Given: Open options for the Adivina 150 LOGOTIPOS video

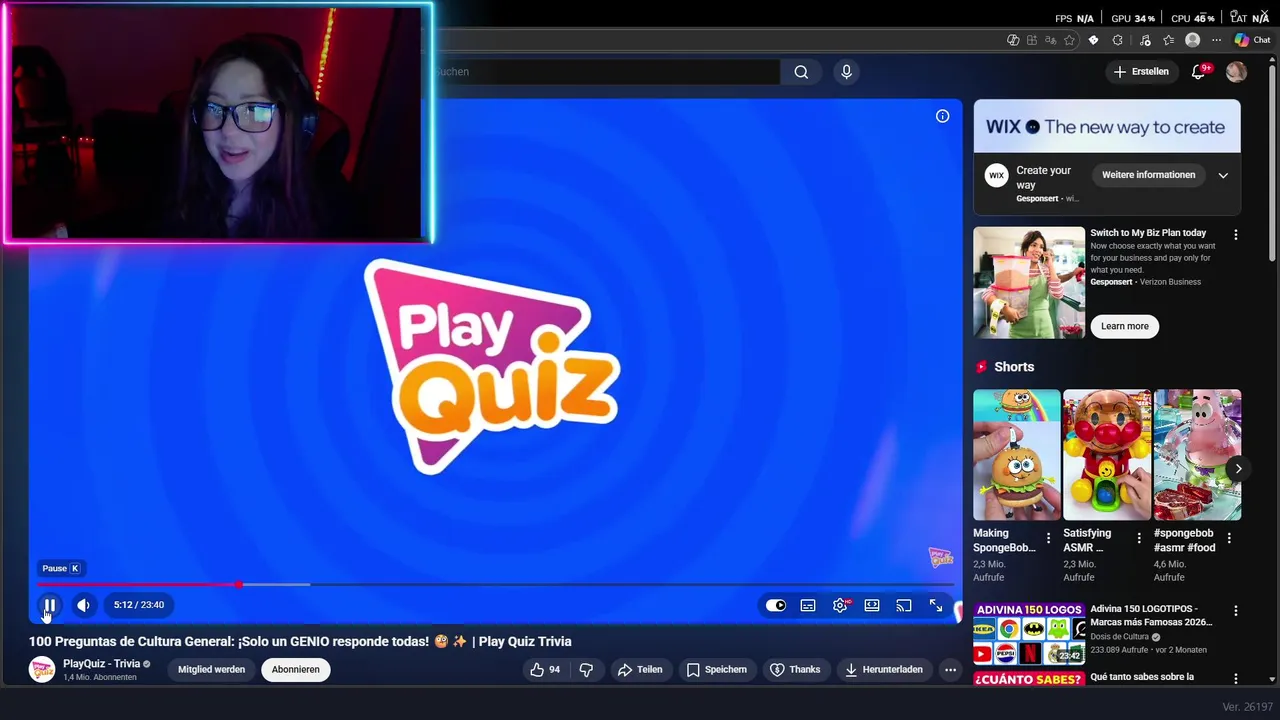Looking at the screenshot, I should pyautogui.click(x=1236, y=611).
